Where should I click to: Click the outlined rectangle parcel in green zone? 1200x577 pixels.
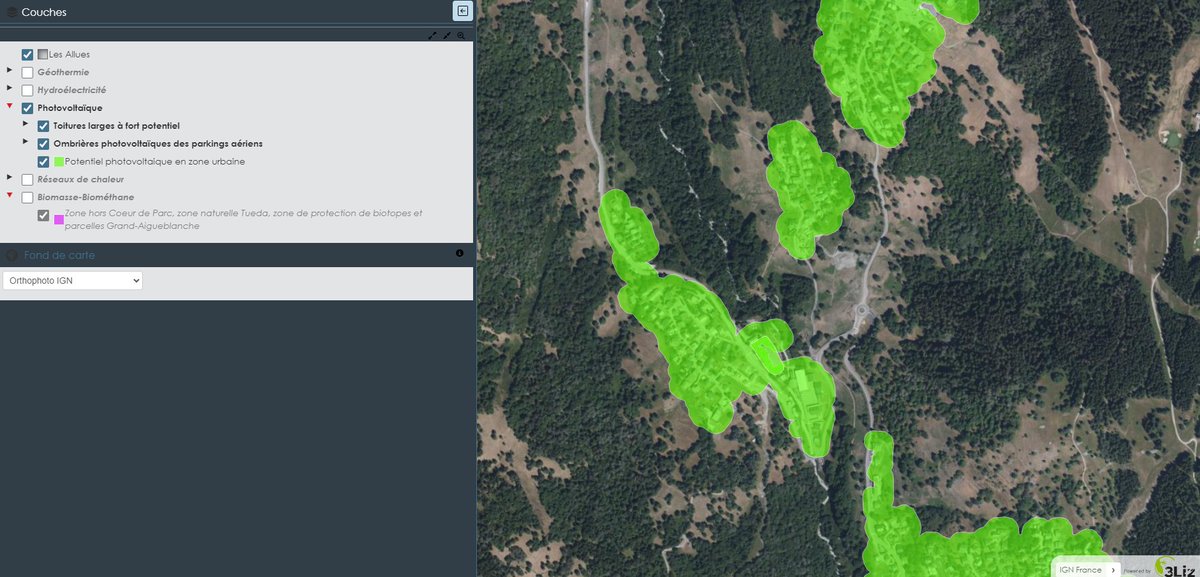pyautogui.click(x=767, y=355)
